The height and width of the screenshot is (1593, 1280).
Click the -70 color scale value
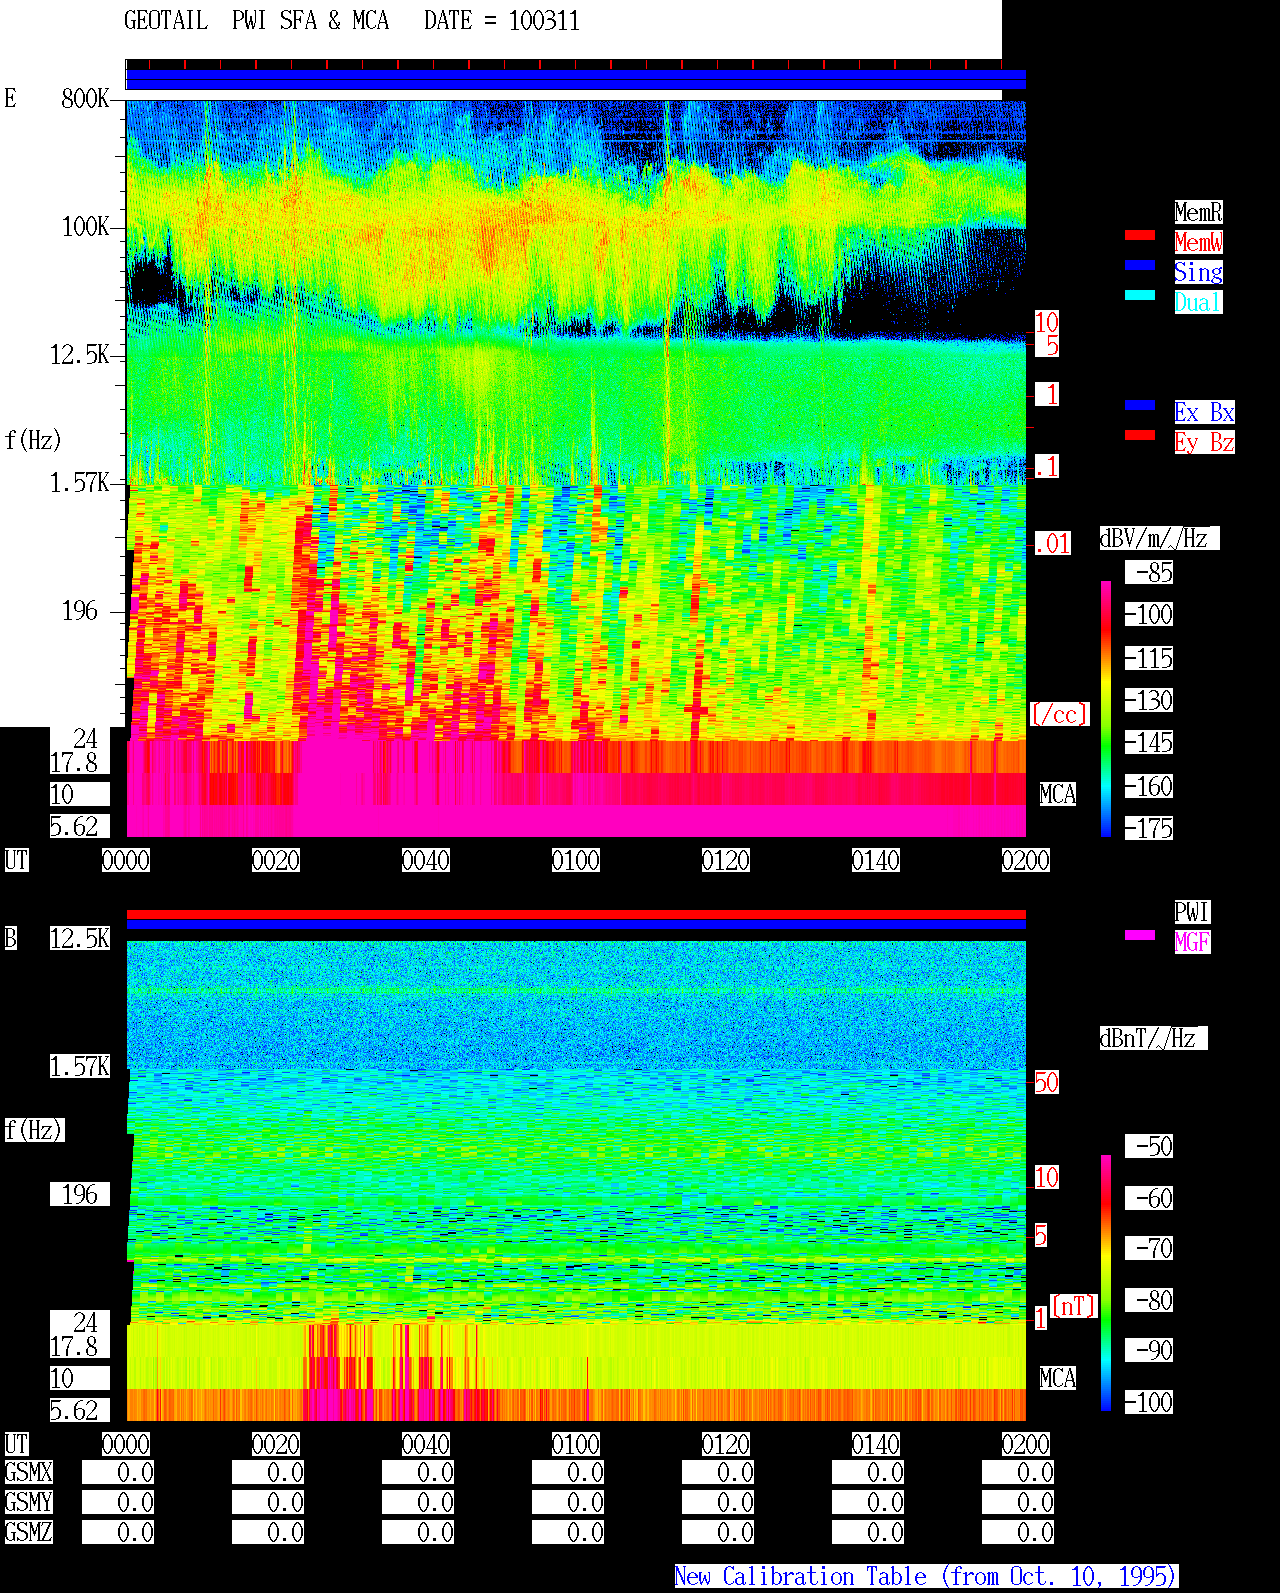[1149, 1248]
